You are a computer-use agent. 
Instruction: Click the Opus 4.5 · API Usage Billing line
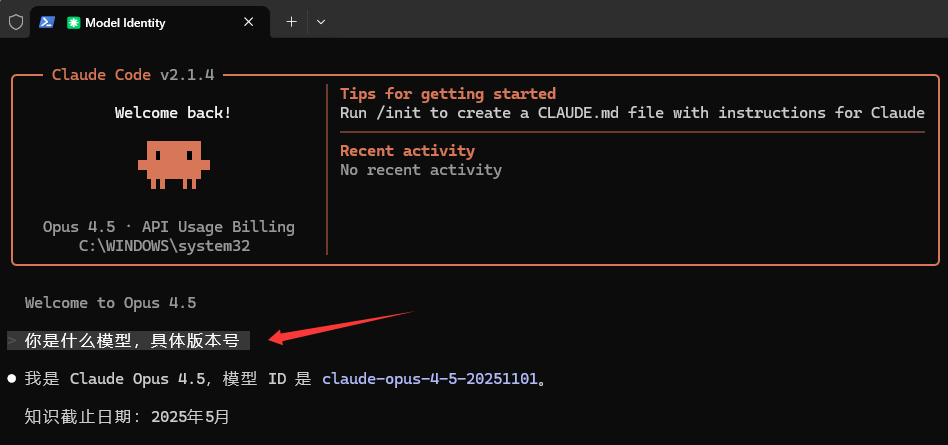pos(169,227)
